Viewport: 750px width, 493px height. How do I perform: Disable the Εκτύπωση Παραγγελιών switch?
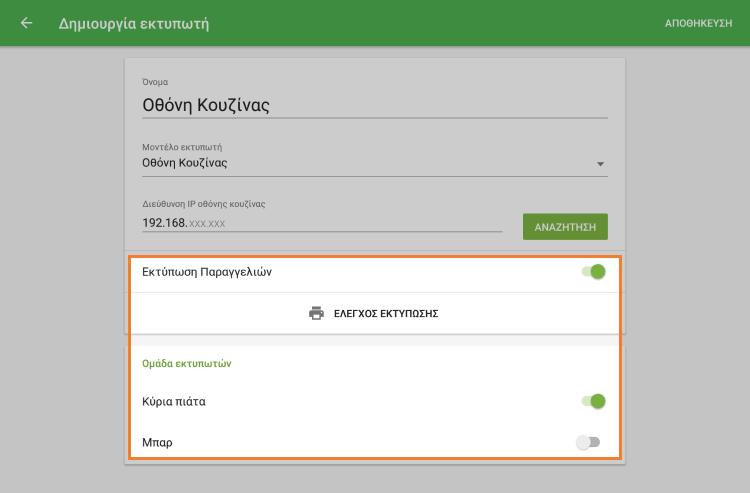pyautogui.click(x=594, y=271)
